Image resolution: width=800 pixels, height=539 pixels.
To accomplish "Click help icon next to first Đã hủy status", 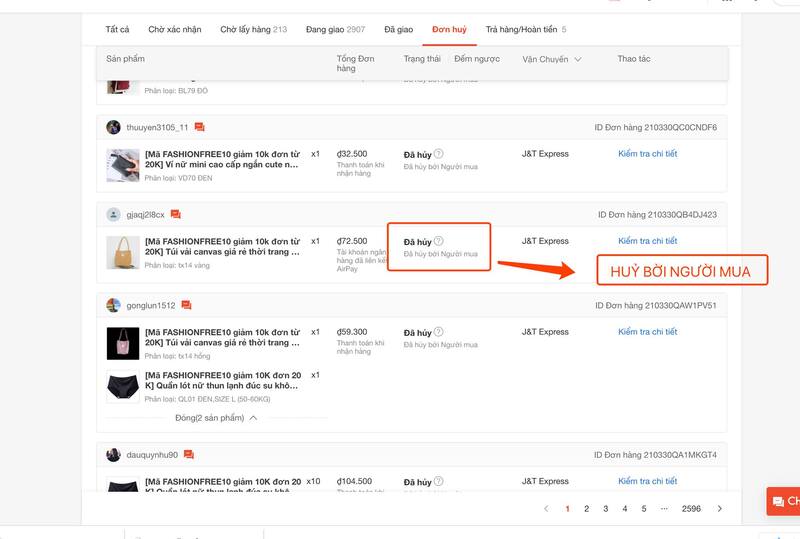I will [439, 154].
